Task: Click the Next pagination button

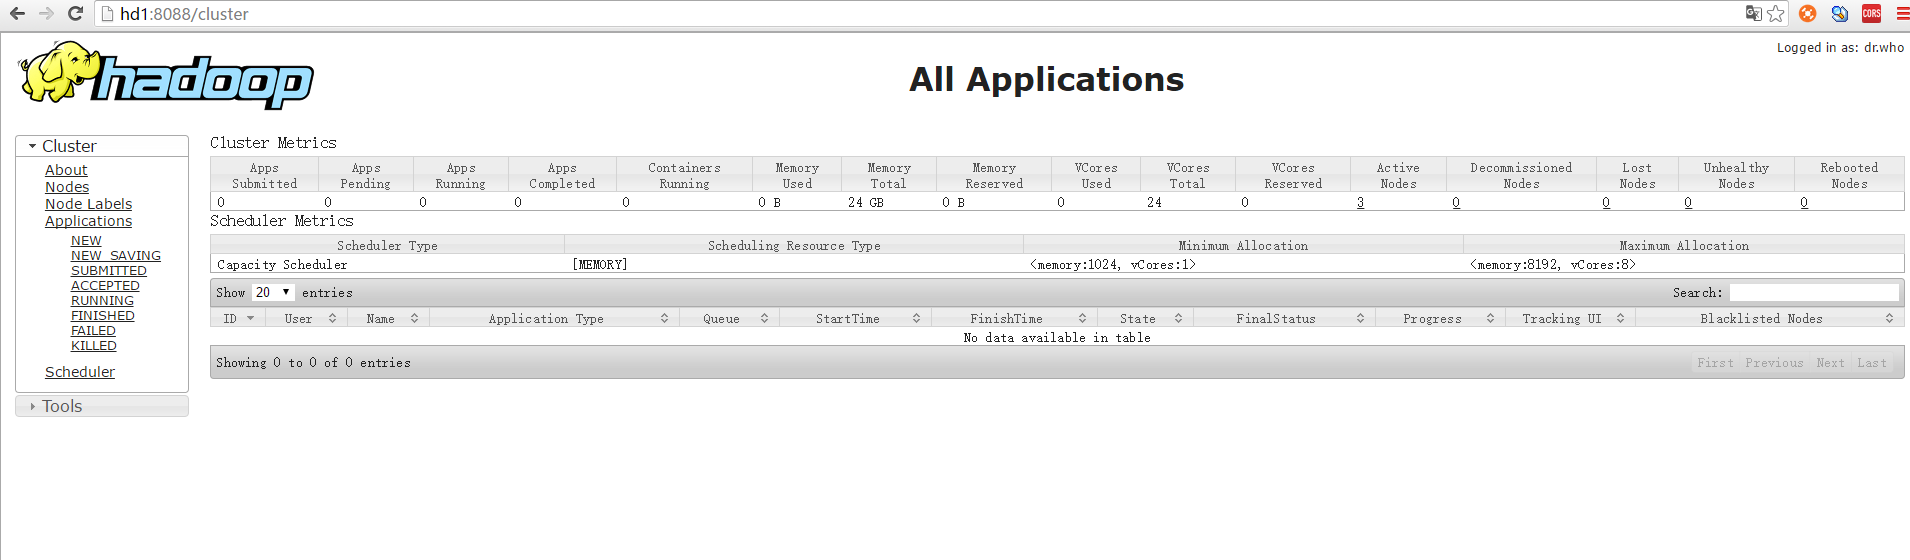Action: click(1830, 363)
